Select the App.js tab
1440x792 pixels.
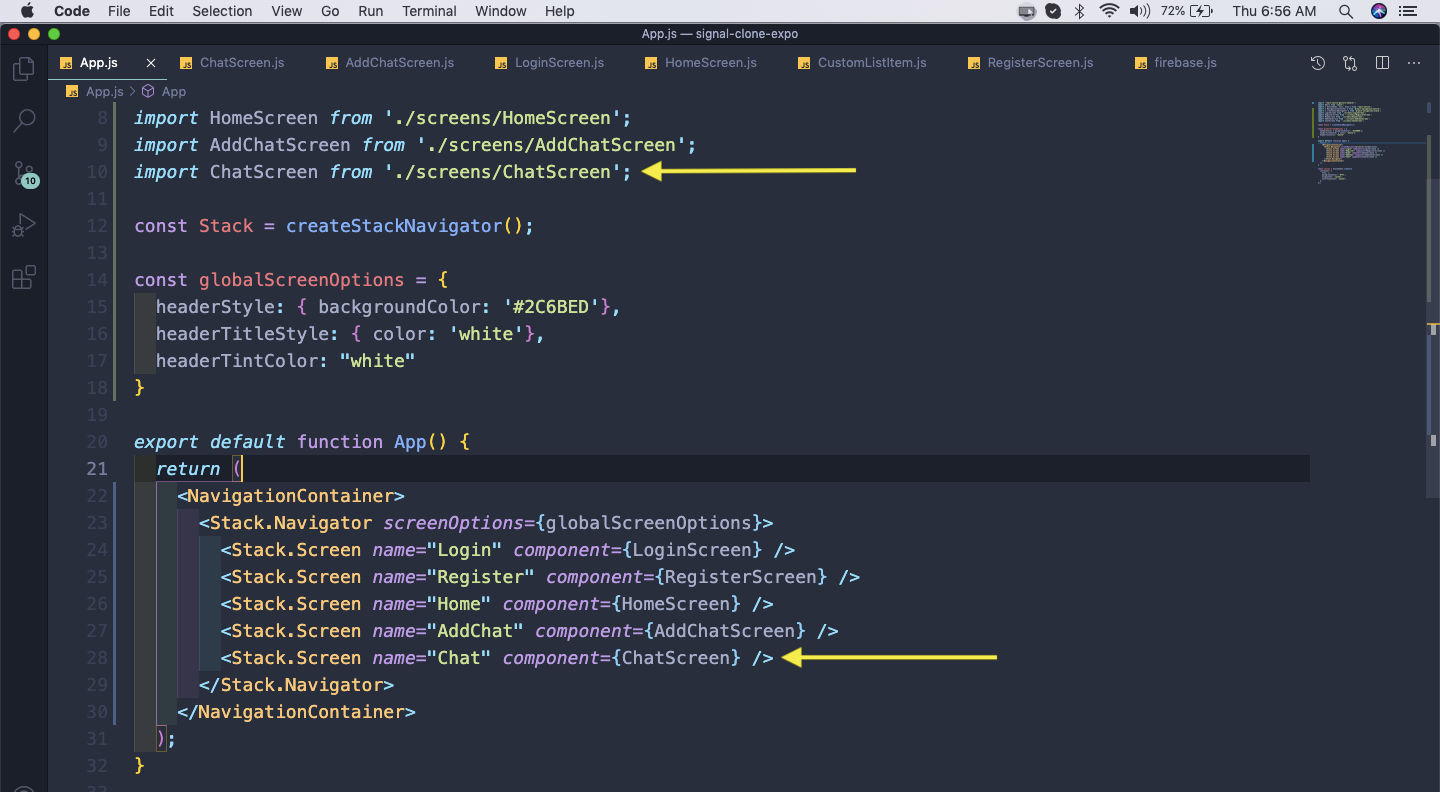pyautogui.click(x=98, y=63)
